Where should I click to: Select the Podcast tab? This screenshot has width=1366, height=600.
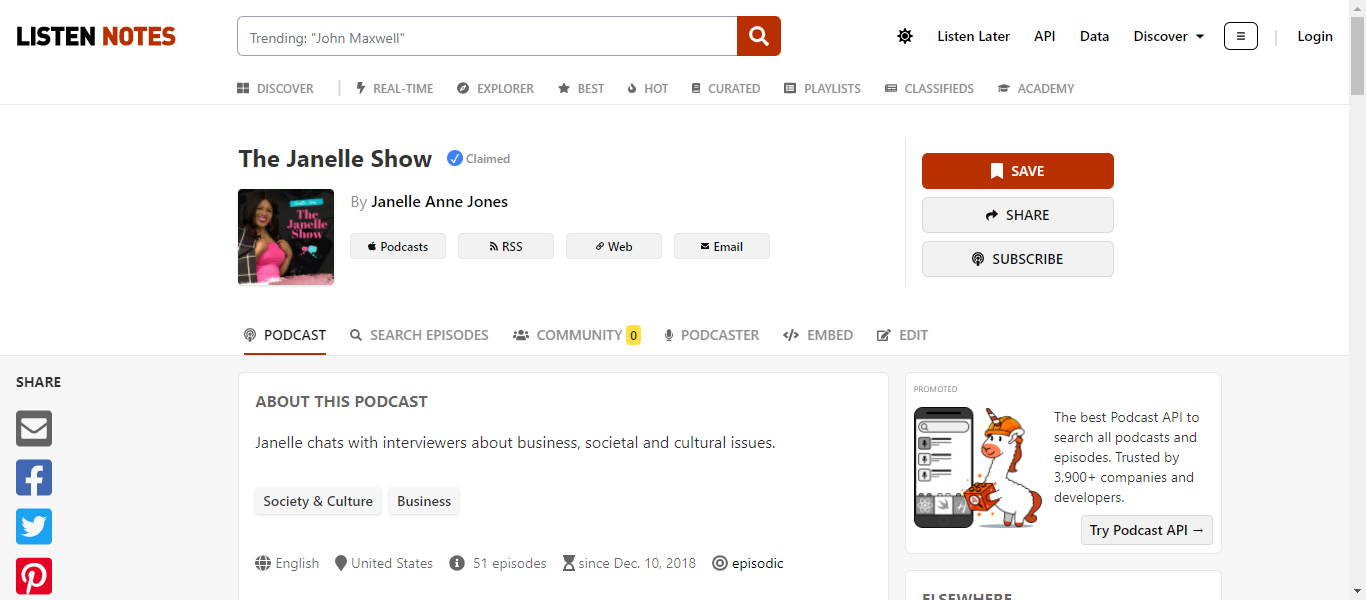[x=285, y=335]
